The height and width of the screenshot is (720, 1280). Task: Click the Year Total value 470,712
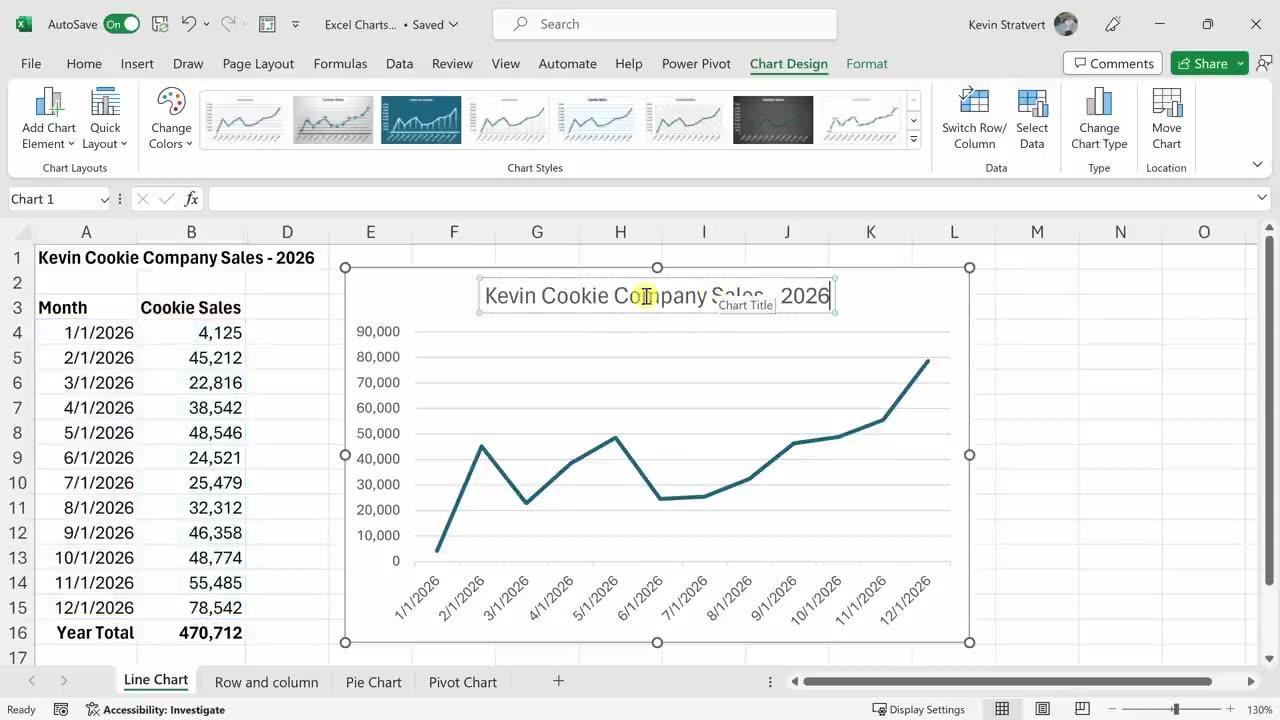click(191, 632)
